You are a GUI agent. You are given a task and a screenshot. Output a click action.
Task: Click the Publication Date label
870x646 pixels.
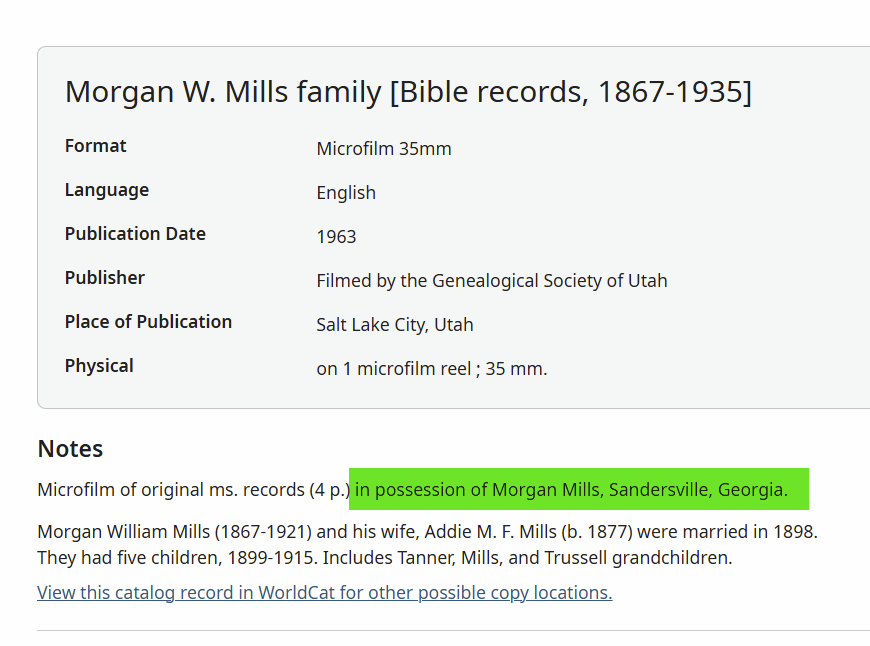[x=135, y=234]
